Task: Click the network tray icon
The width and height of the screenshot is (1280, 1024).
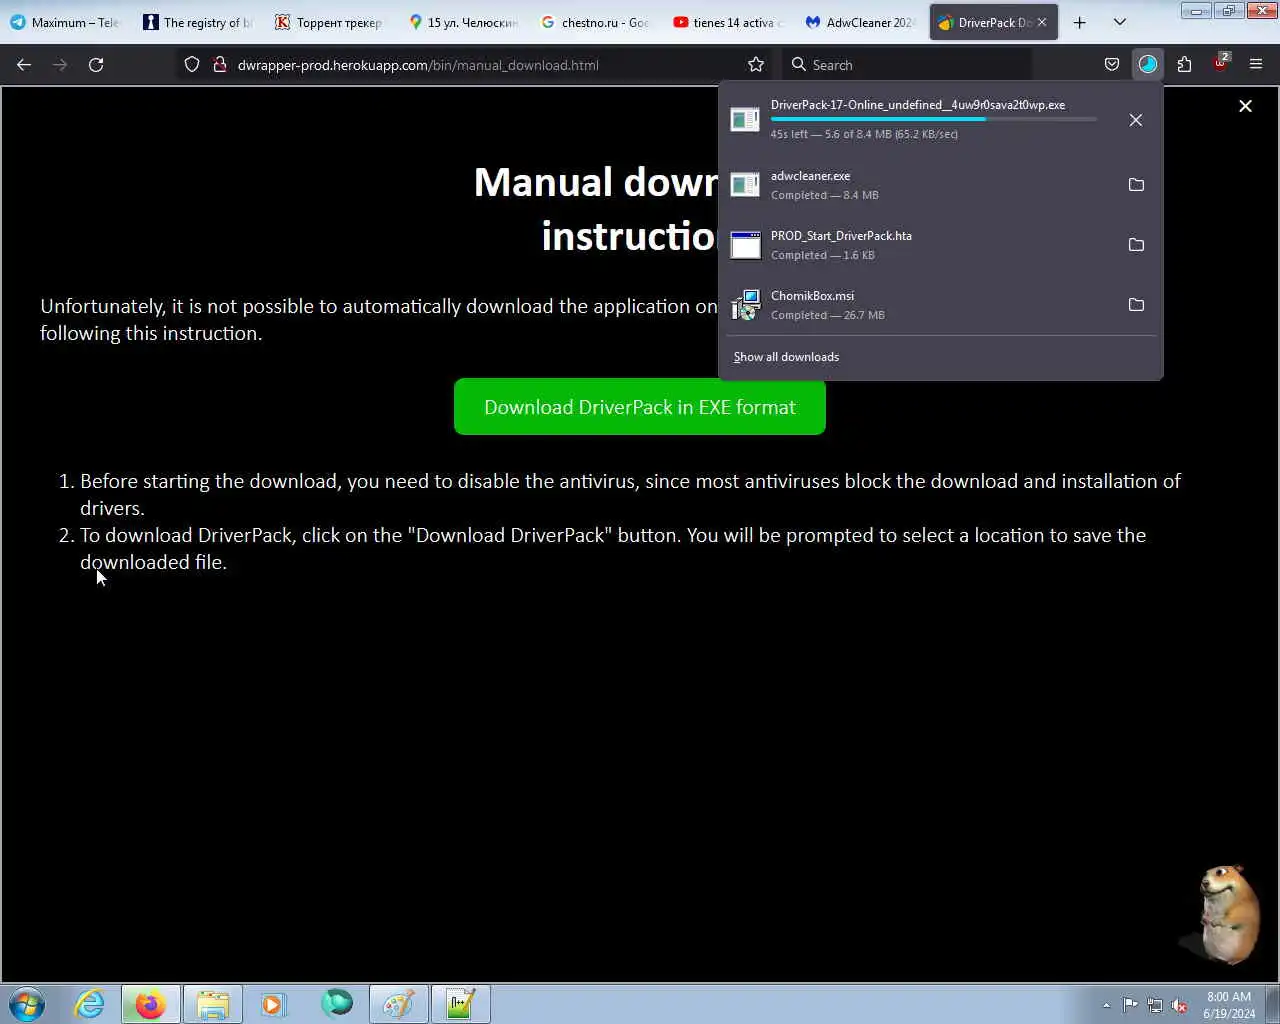Action: tap(1155, 1005)
